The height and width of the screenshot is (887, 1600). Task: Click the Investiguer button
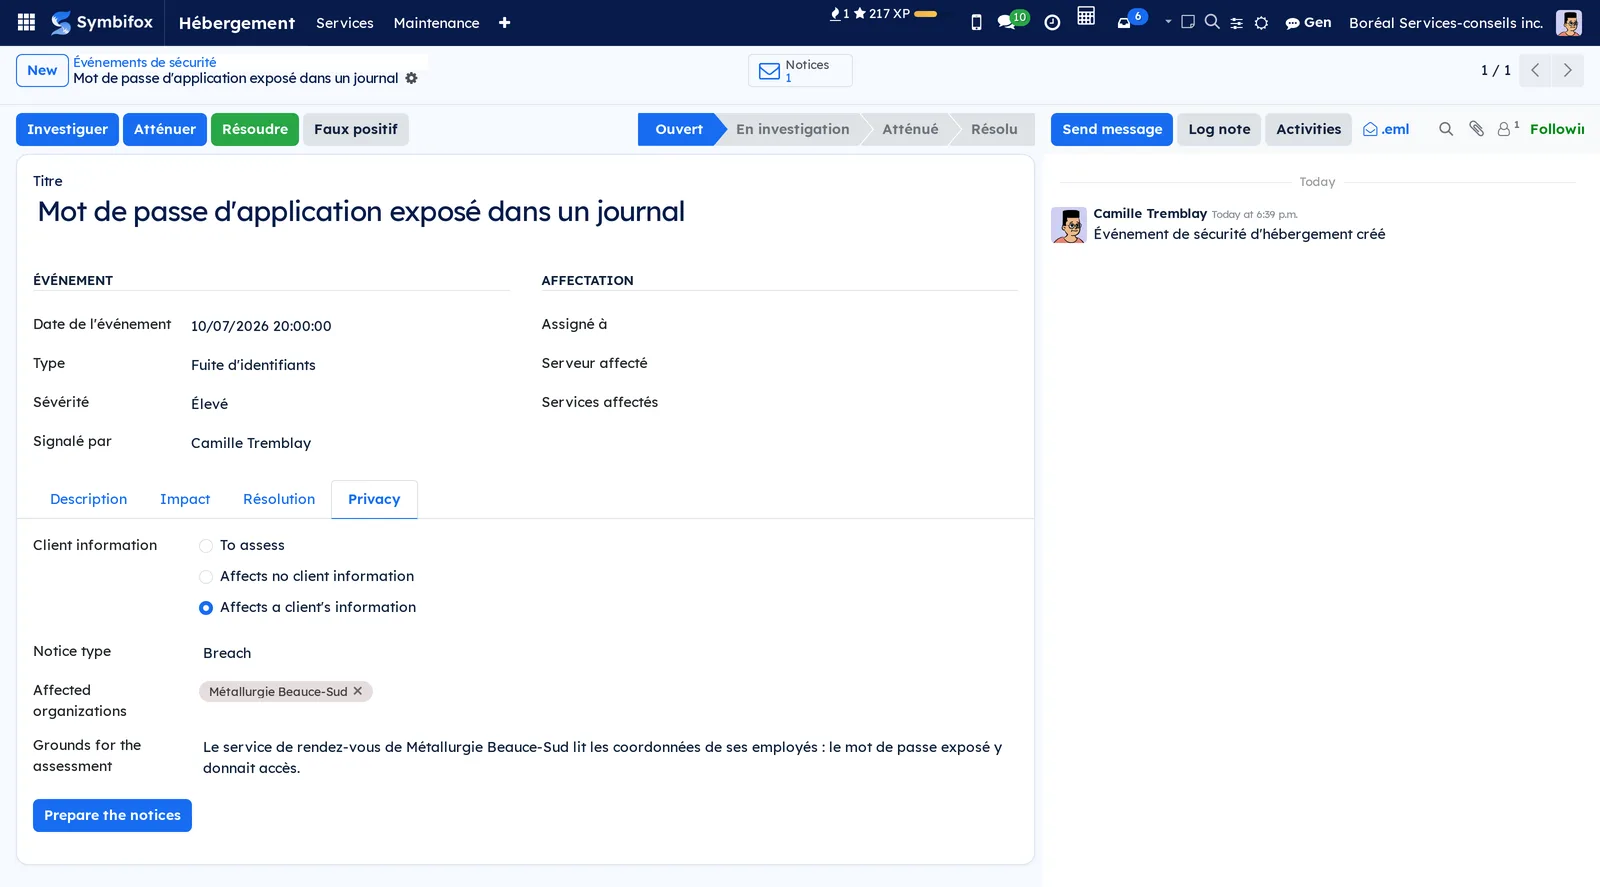[x=67, y=129]
